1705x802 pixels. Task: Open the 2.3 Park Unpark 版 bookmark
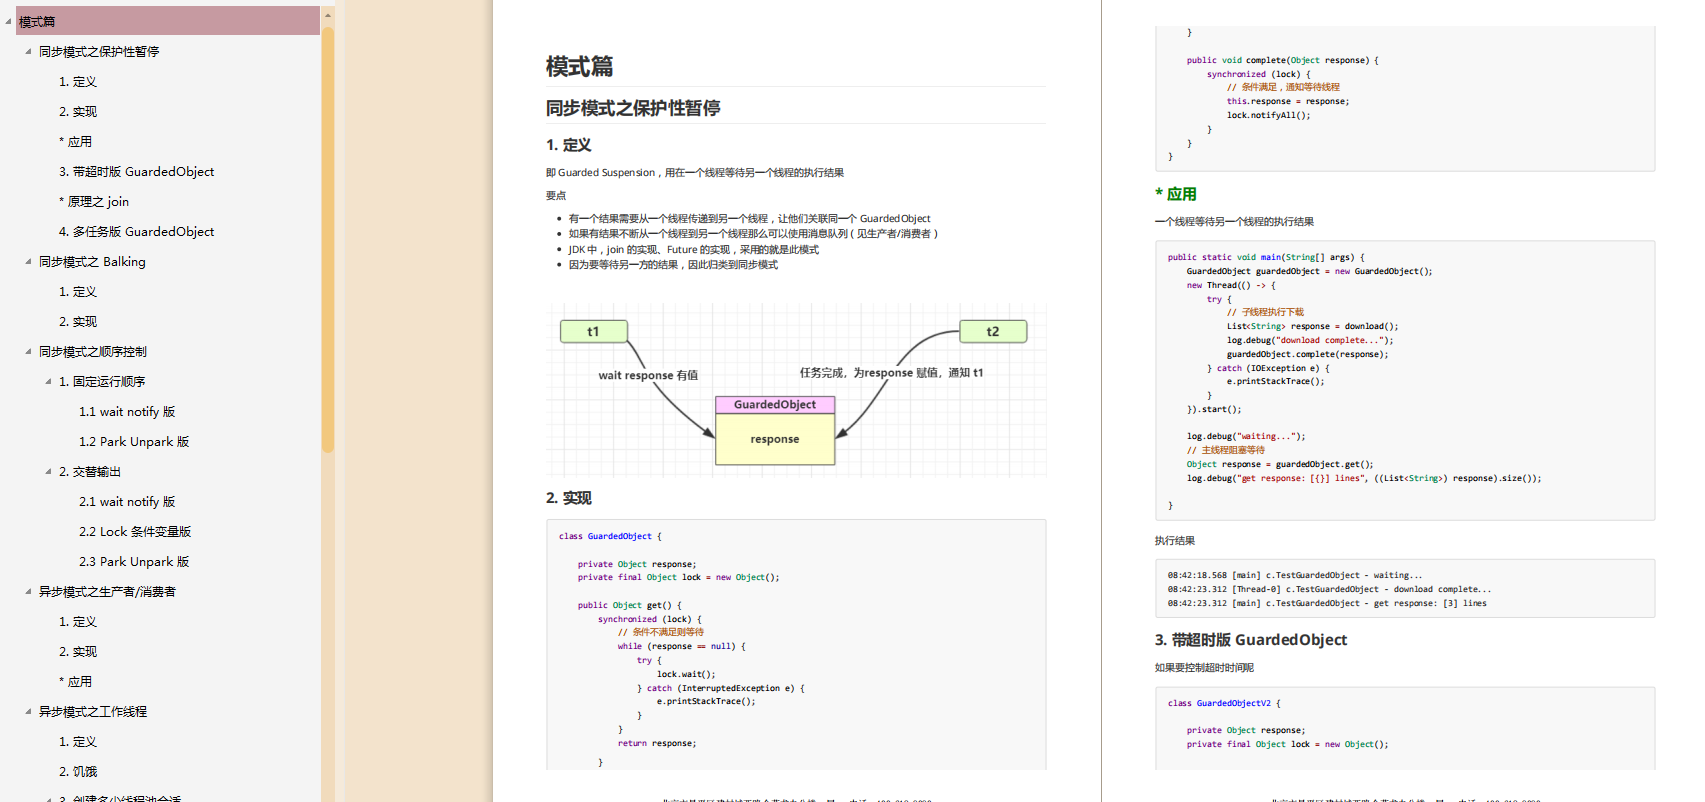[134, 561]
